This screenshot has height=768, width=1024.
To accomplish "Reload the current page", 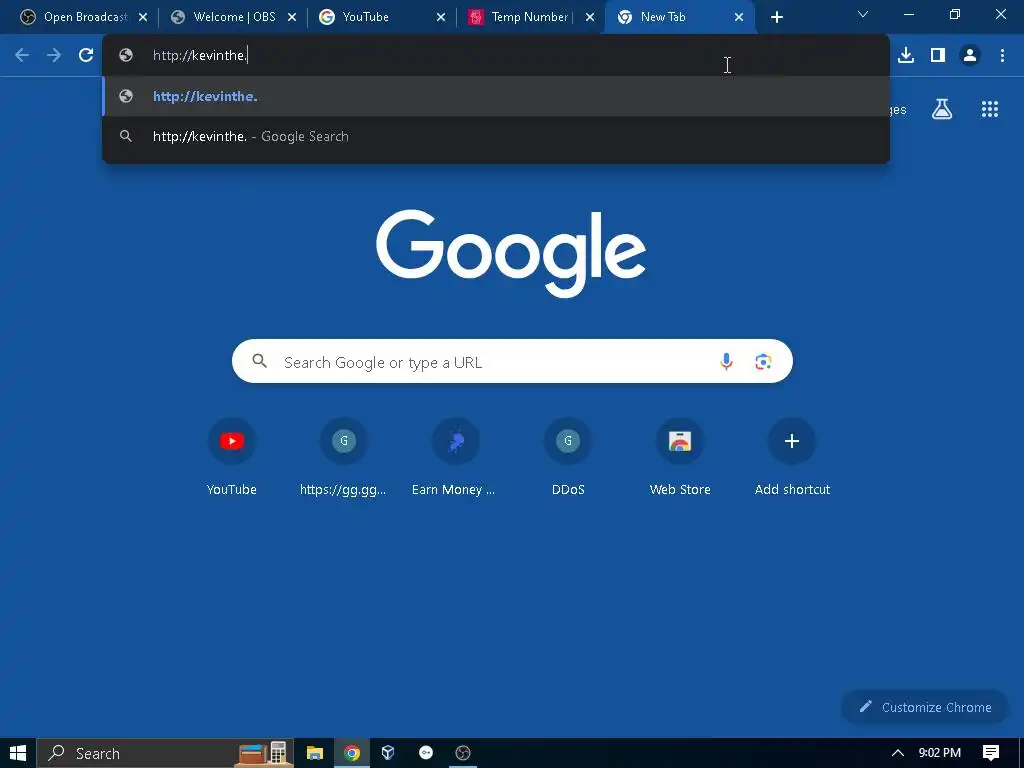I will click(x=86, y=56).
